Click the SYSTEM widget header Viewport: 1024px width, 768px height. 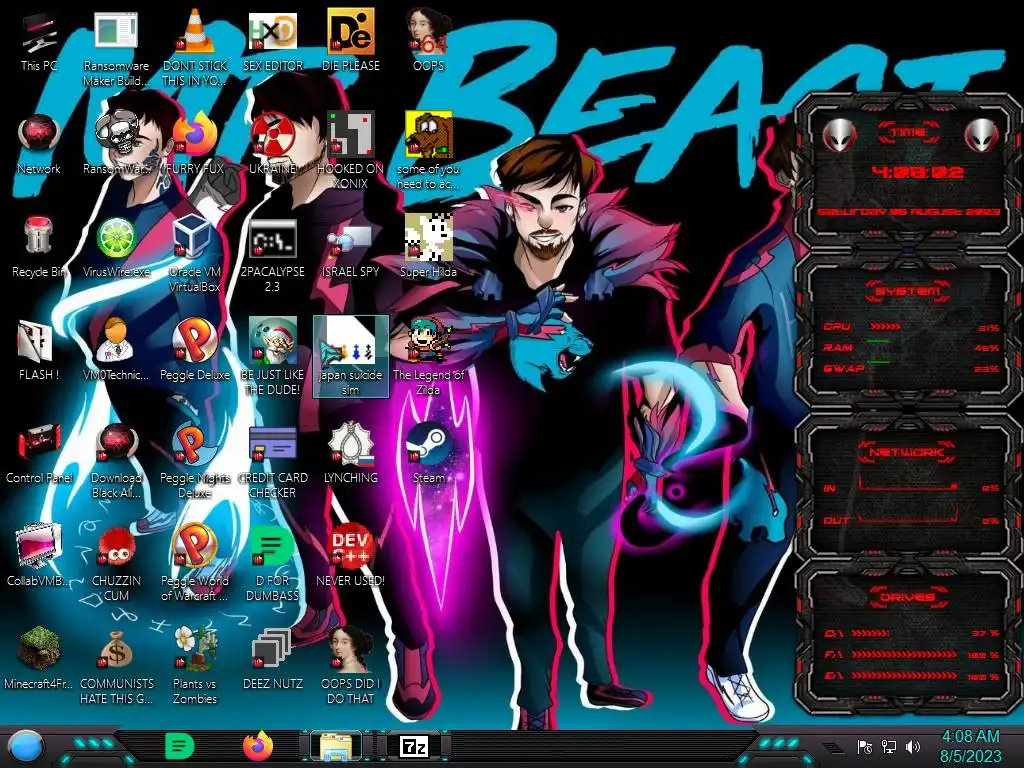[x=908, y=291]
